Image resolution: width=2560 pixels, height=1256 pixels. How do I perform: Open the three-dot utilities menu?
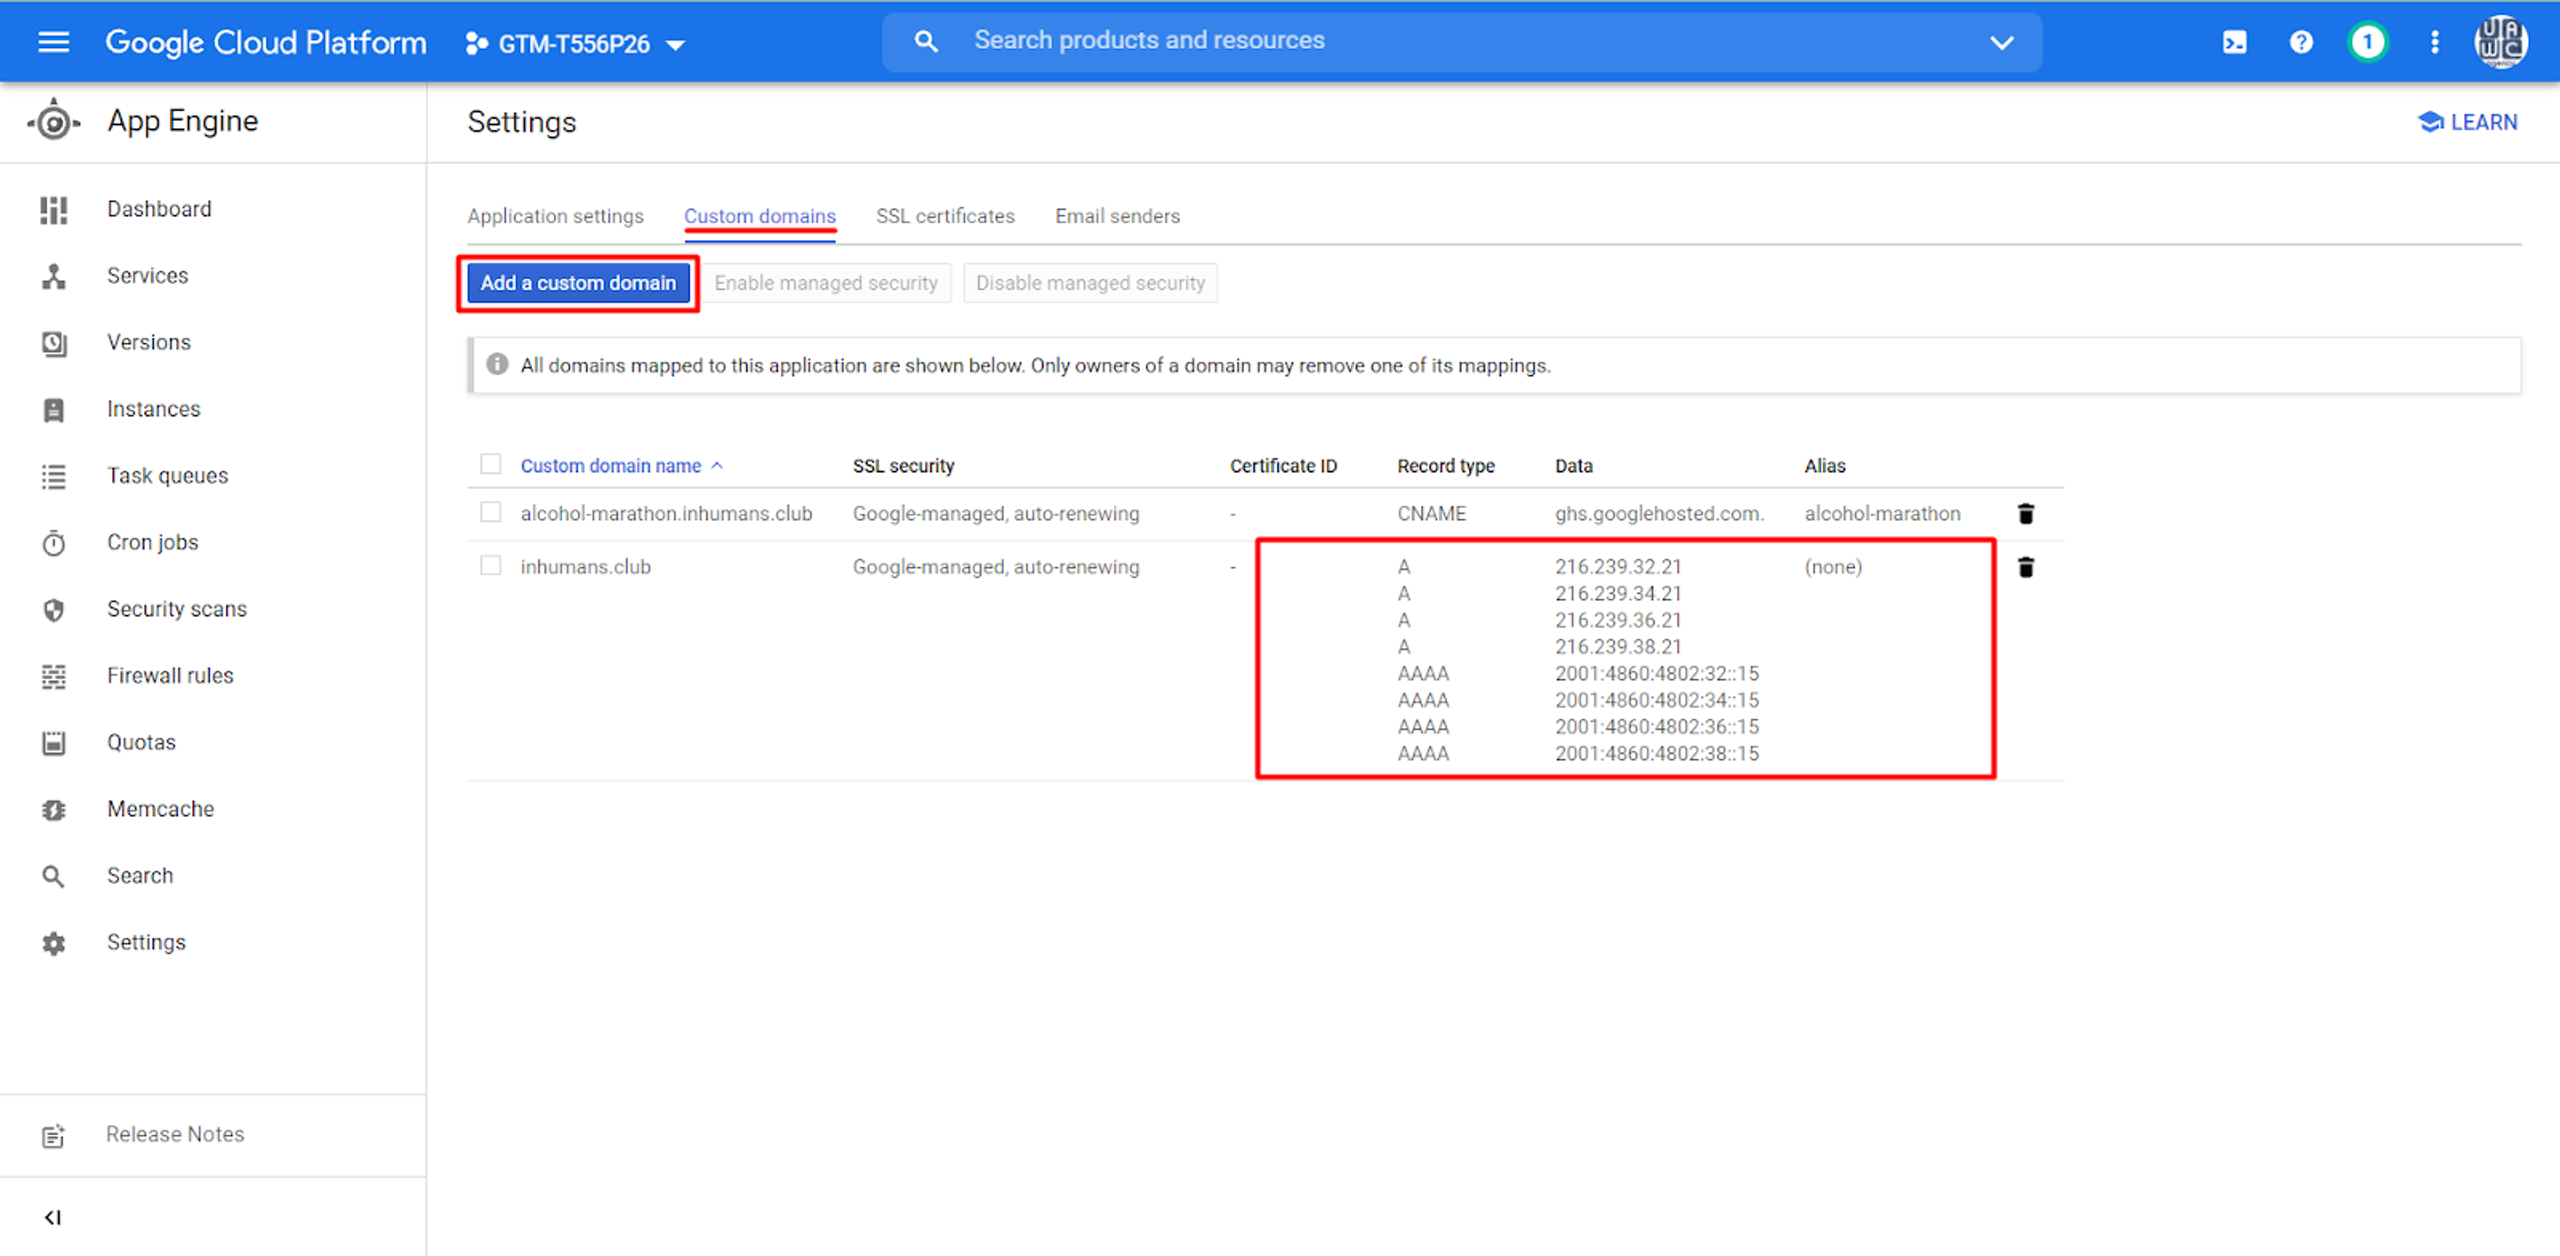[x=2434, y=42]
